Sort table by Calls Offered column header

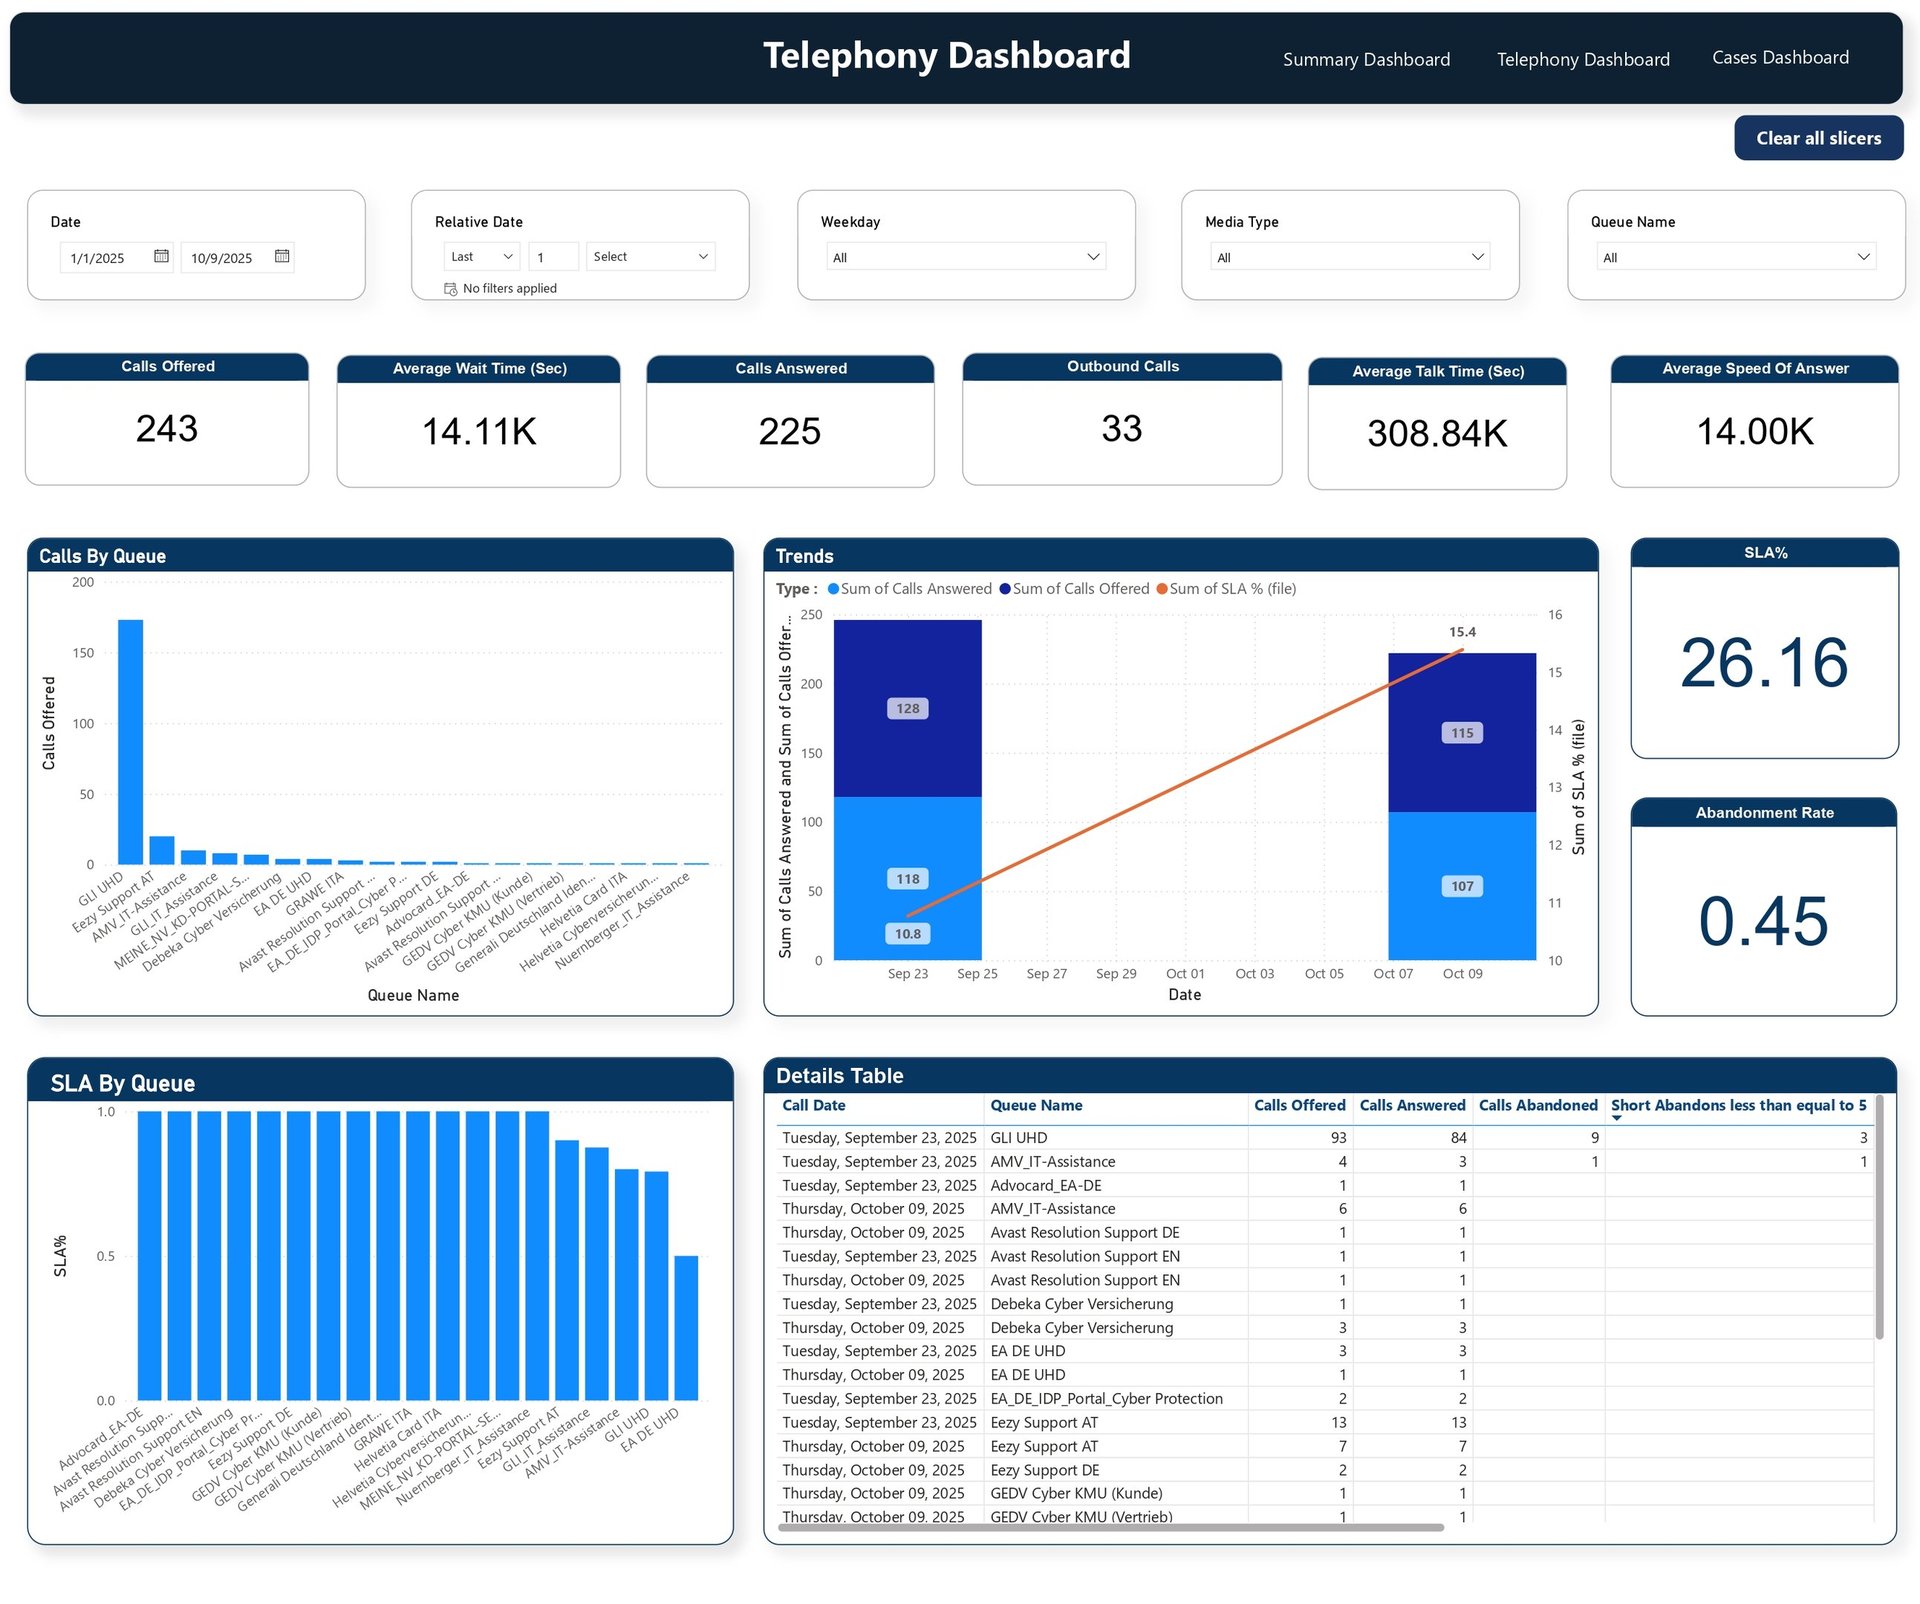click(1299, 1105)
